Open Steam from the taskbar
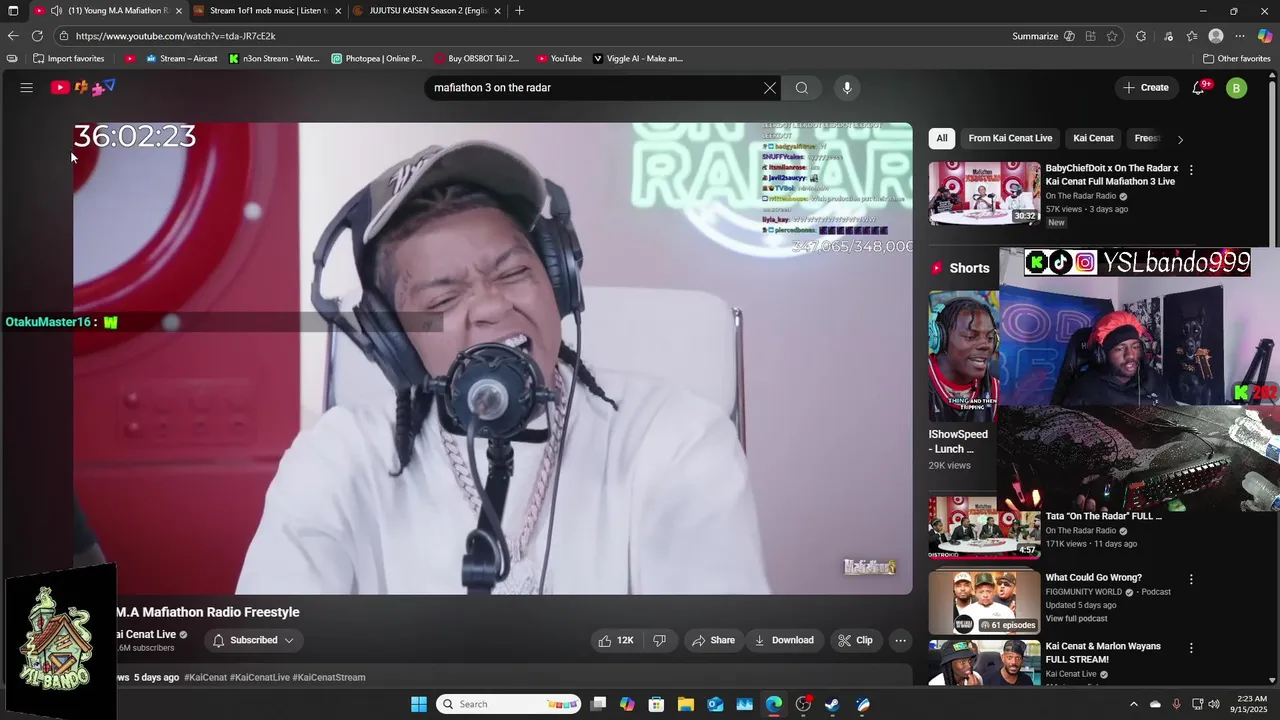Screen dimensions: 1280x720 point(832,704)
